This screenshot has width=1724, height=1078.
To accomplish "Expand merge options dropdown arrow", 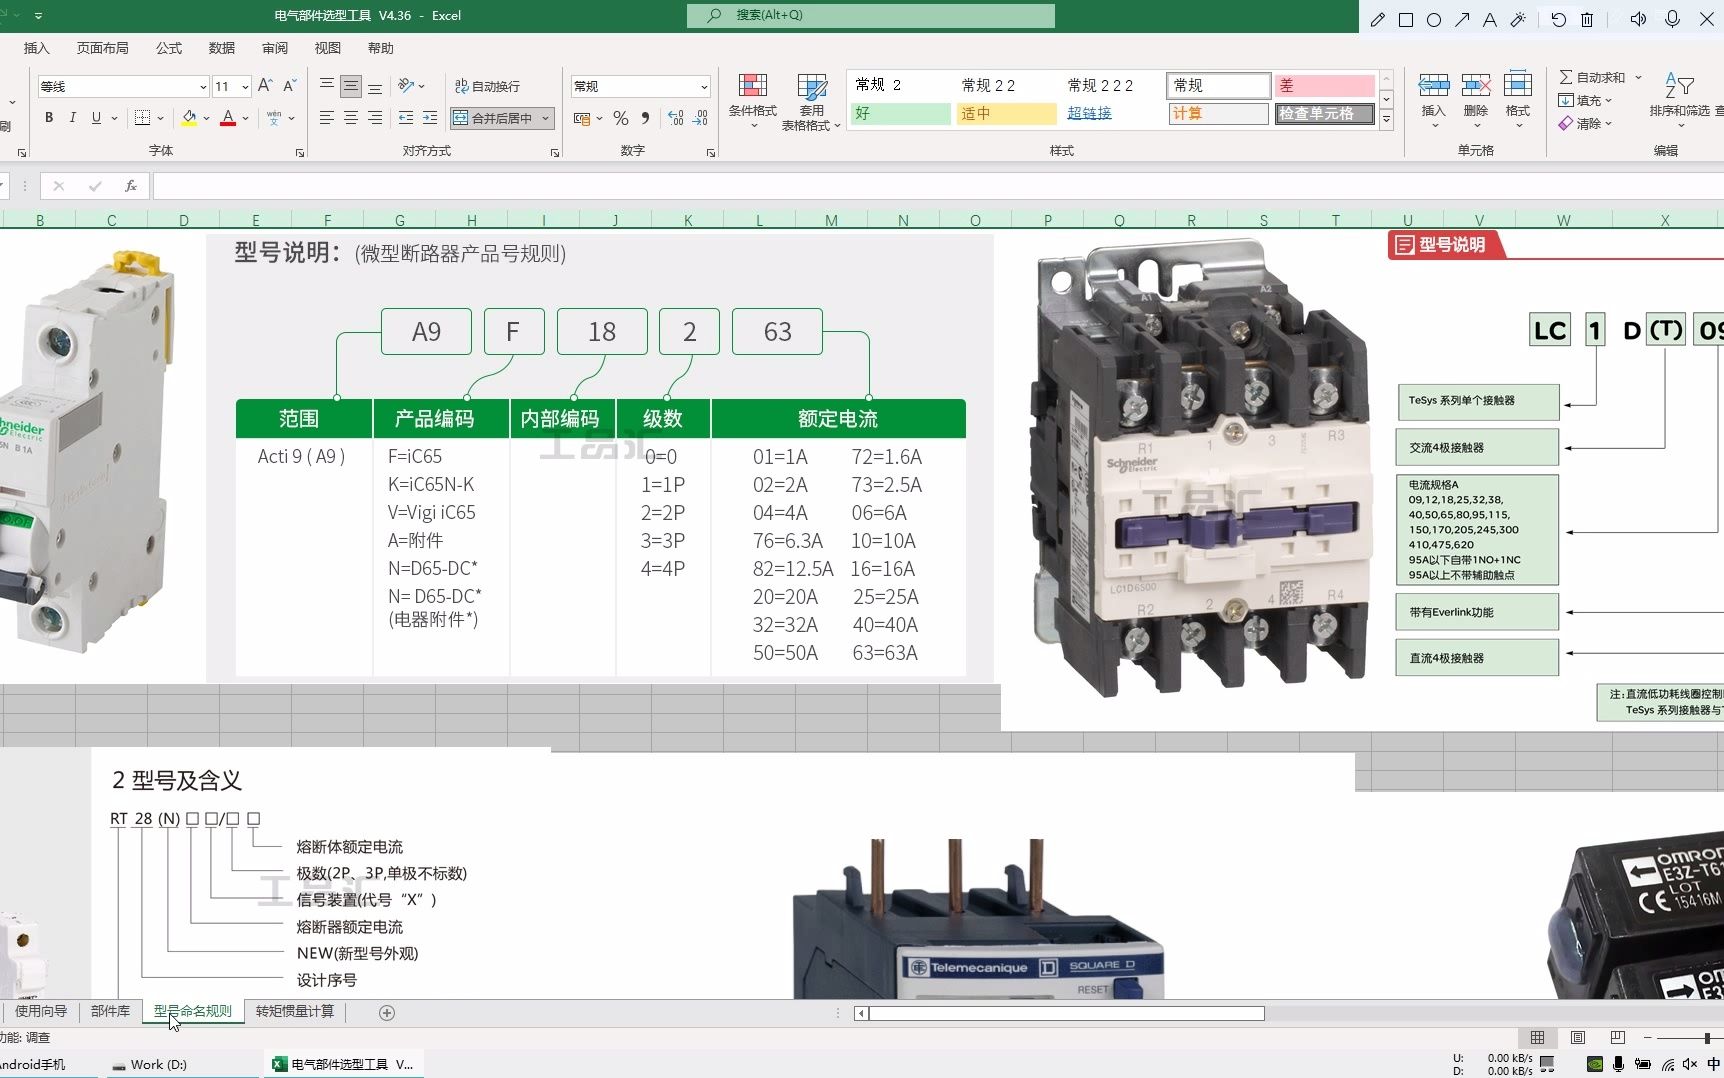I will pos(545,118).
